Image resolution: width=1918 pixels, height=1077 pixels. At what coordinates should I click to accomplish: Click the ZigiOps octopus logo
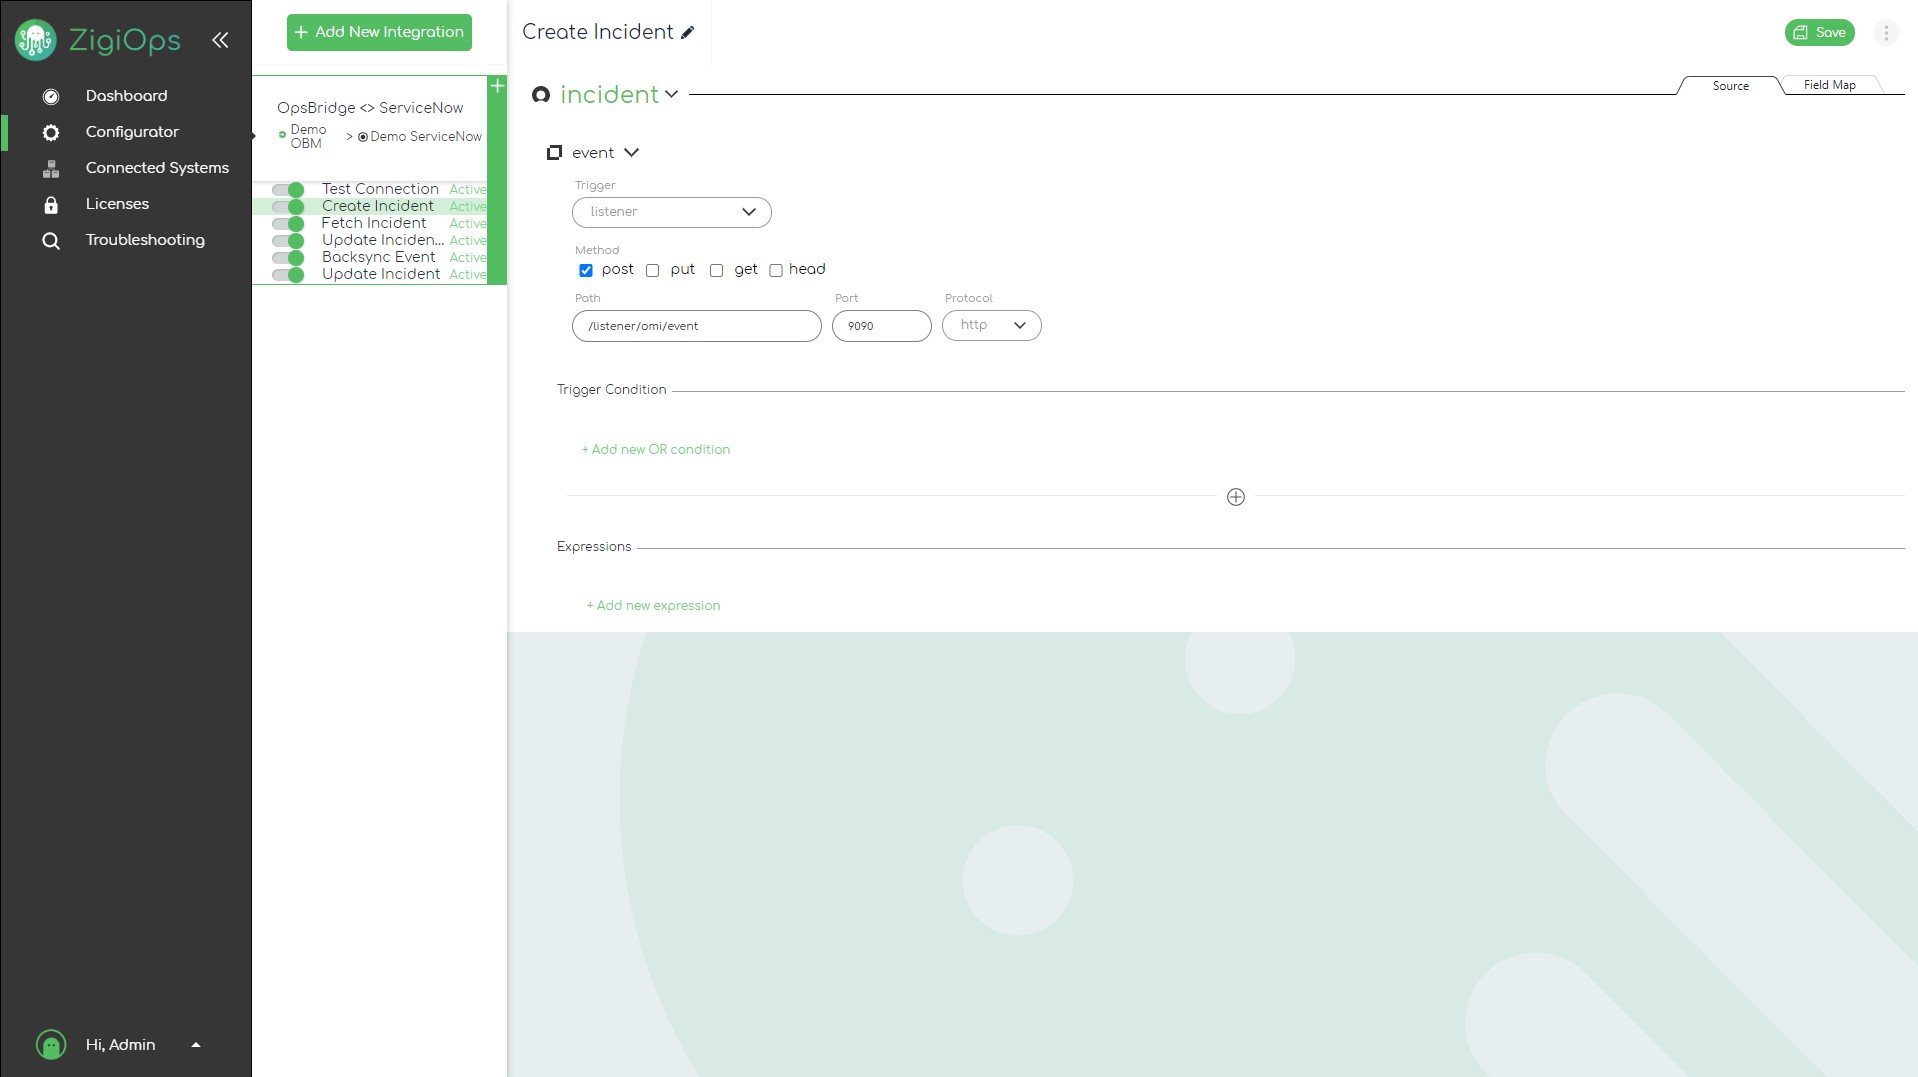pyautogui.click(x=36, y=40)
